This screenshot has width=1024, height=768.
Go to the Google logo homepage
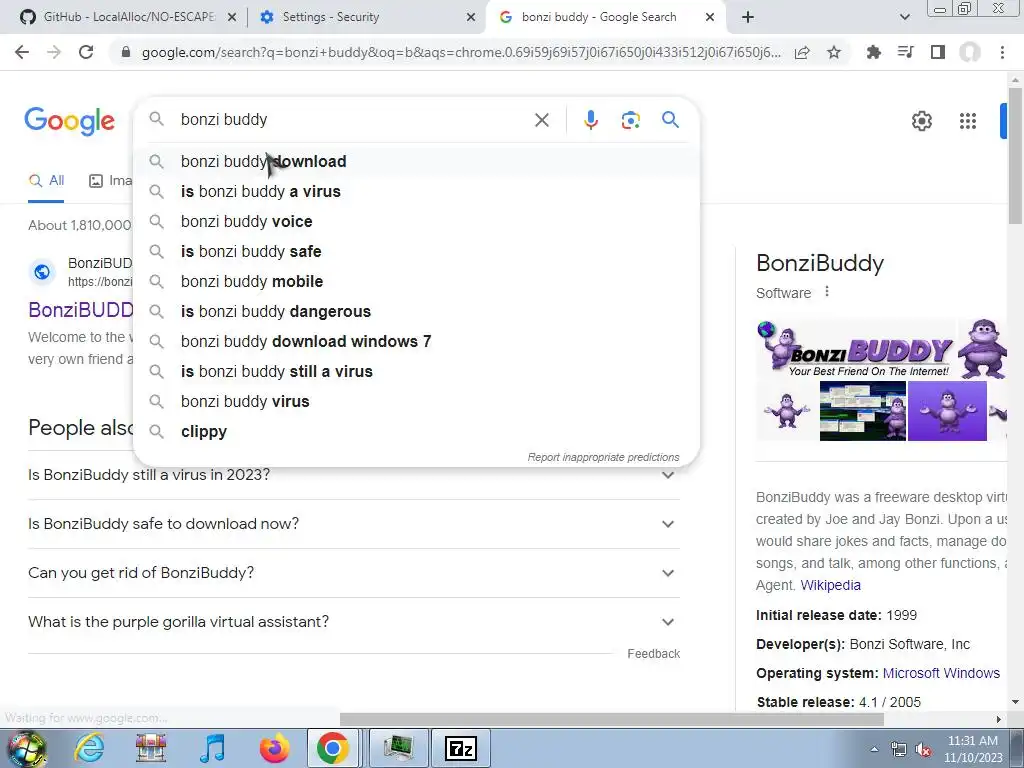coord(69,121)
